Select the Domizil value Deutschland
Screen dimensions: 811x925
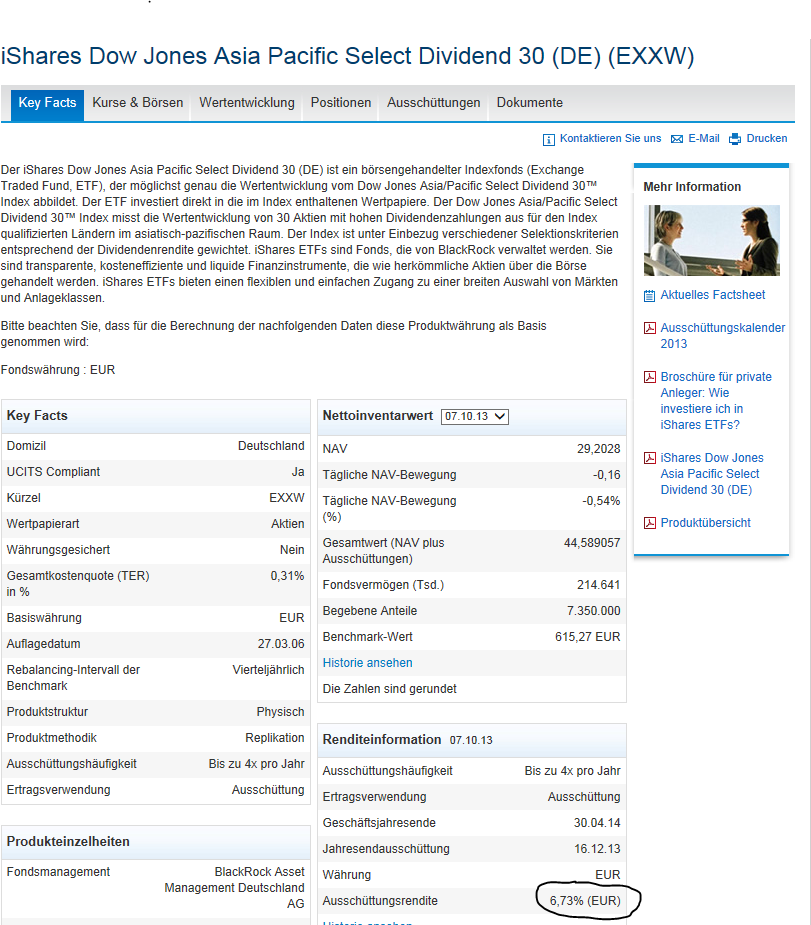click(271, 446)
